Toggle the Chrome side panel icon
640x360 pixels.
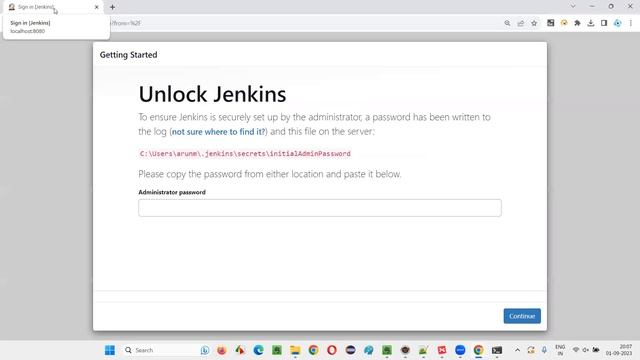pos(604,23)
